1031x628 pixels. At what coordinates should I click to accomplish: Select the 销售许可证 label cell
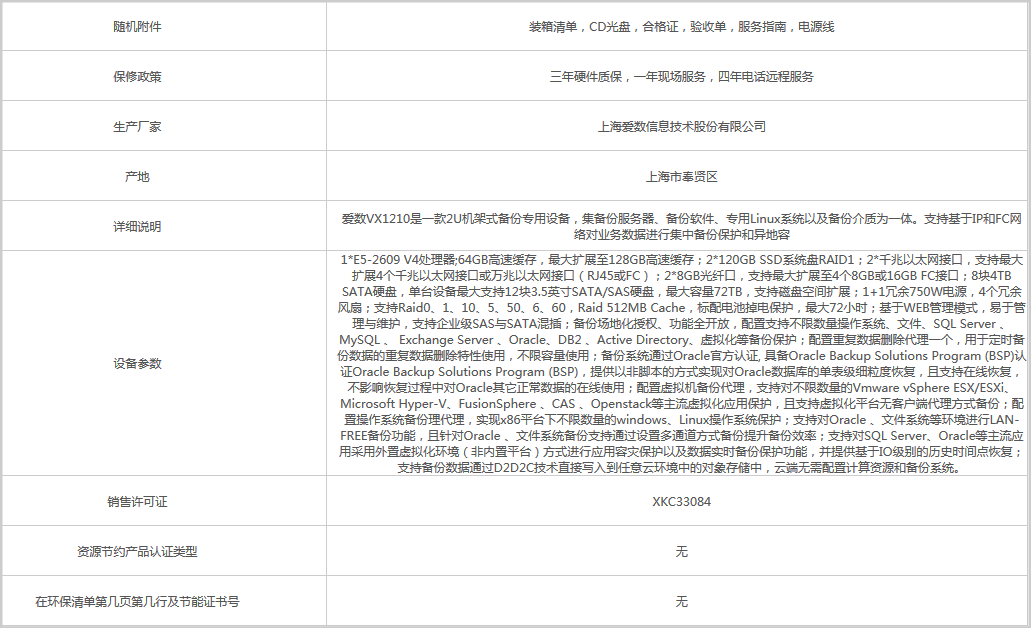pos(164,501)
